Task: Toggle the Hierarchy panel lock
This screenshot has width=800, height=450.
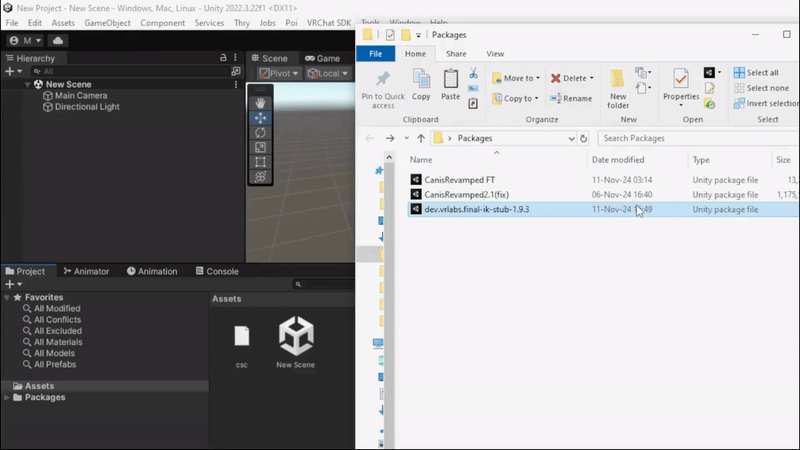Action: pos(223,58)
